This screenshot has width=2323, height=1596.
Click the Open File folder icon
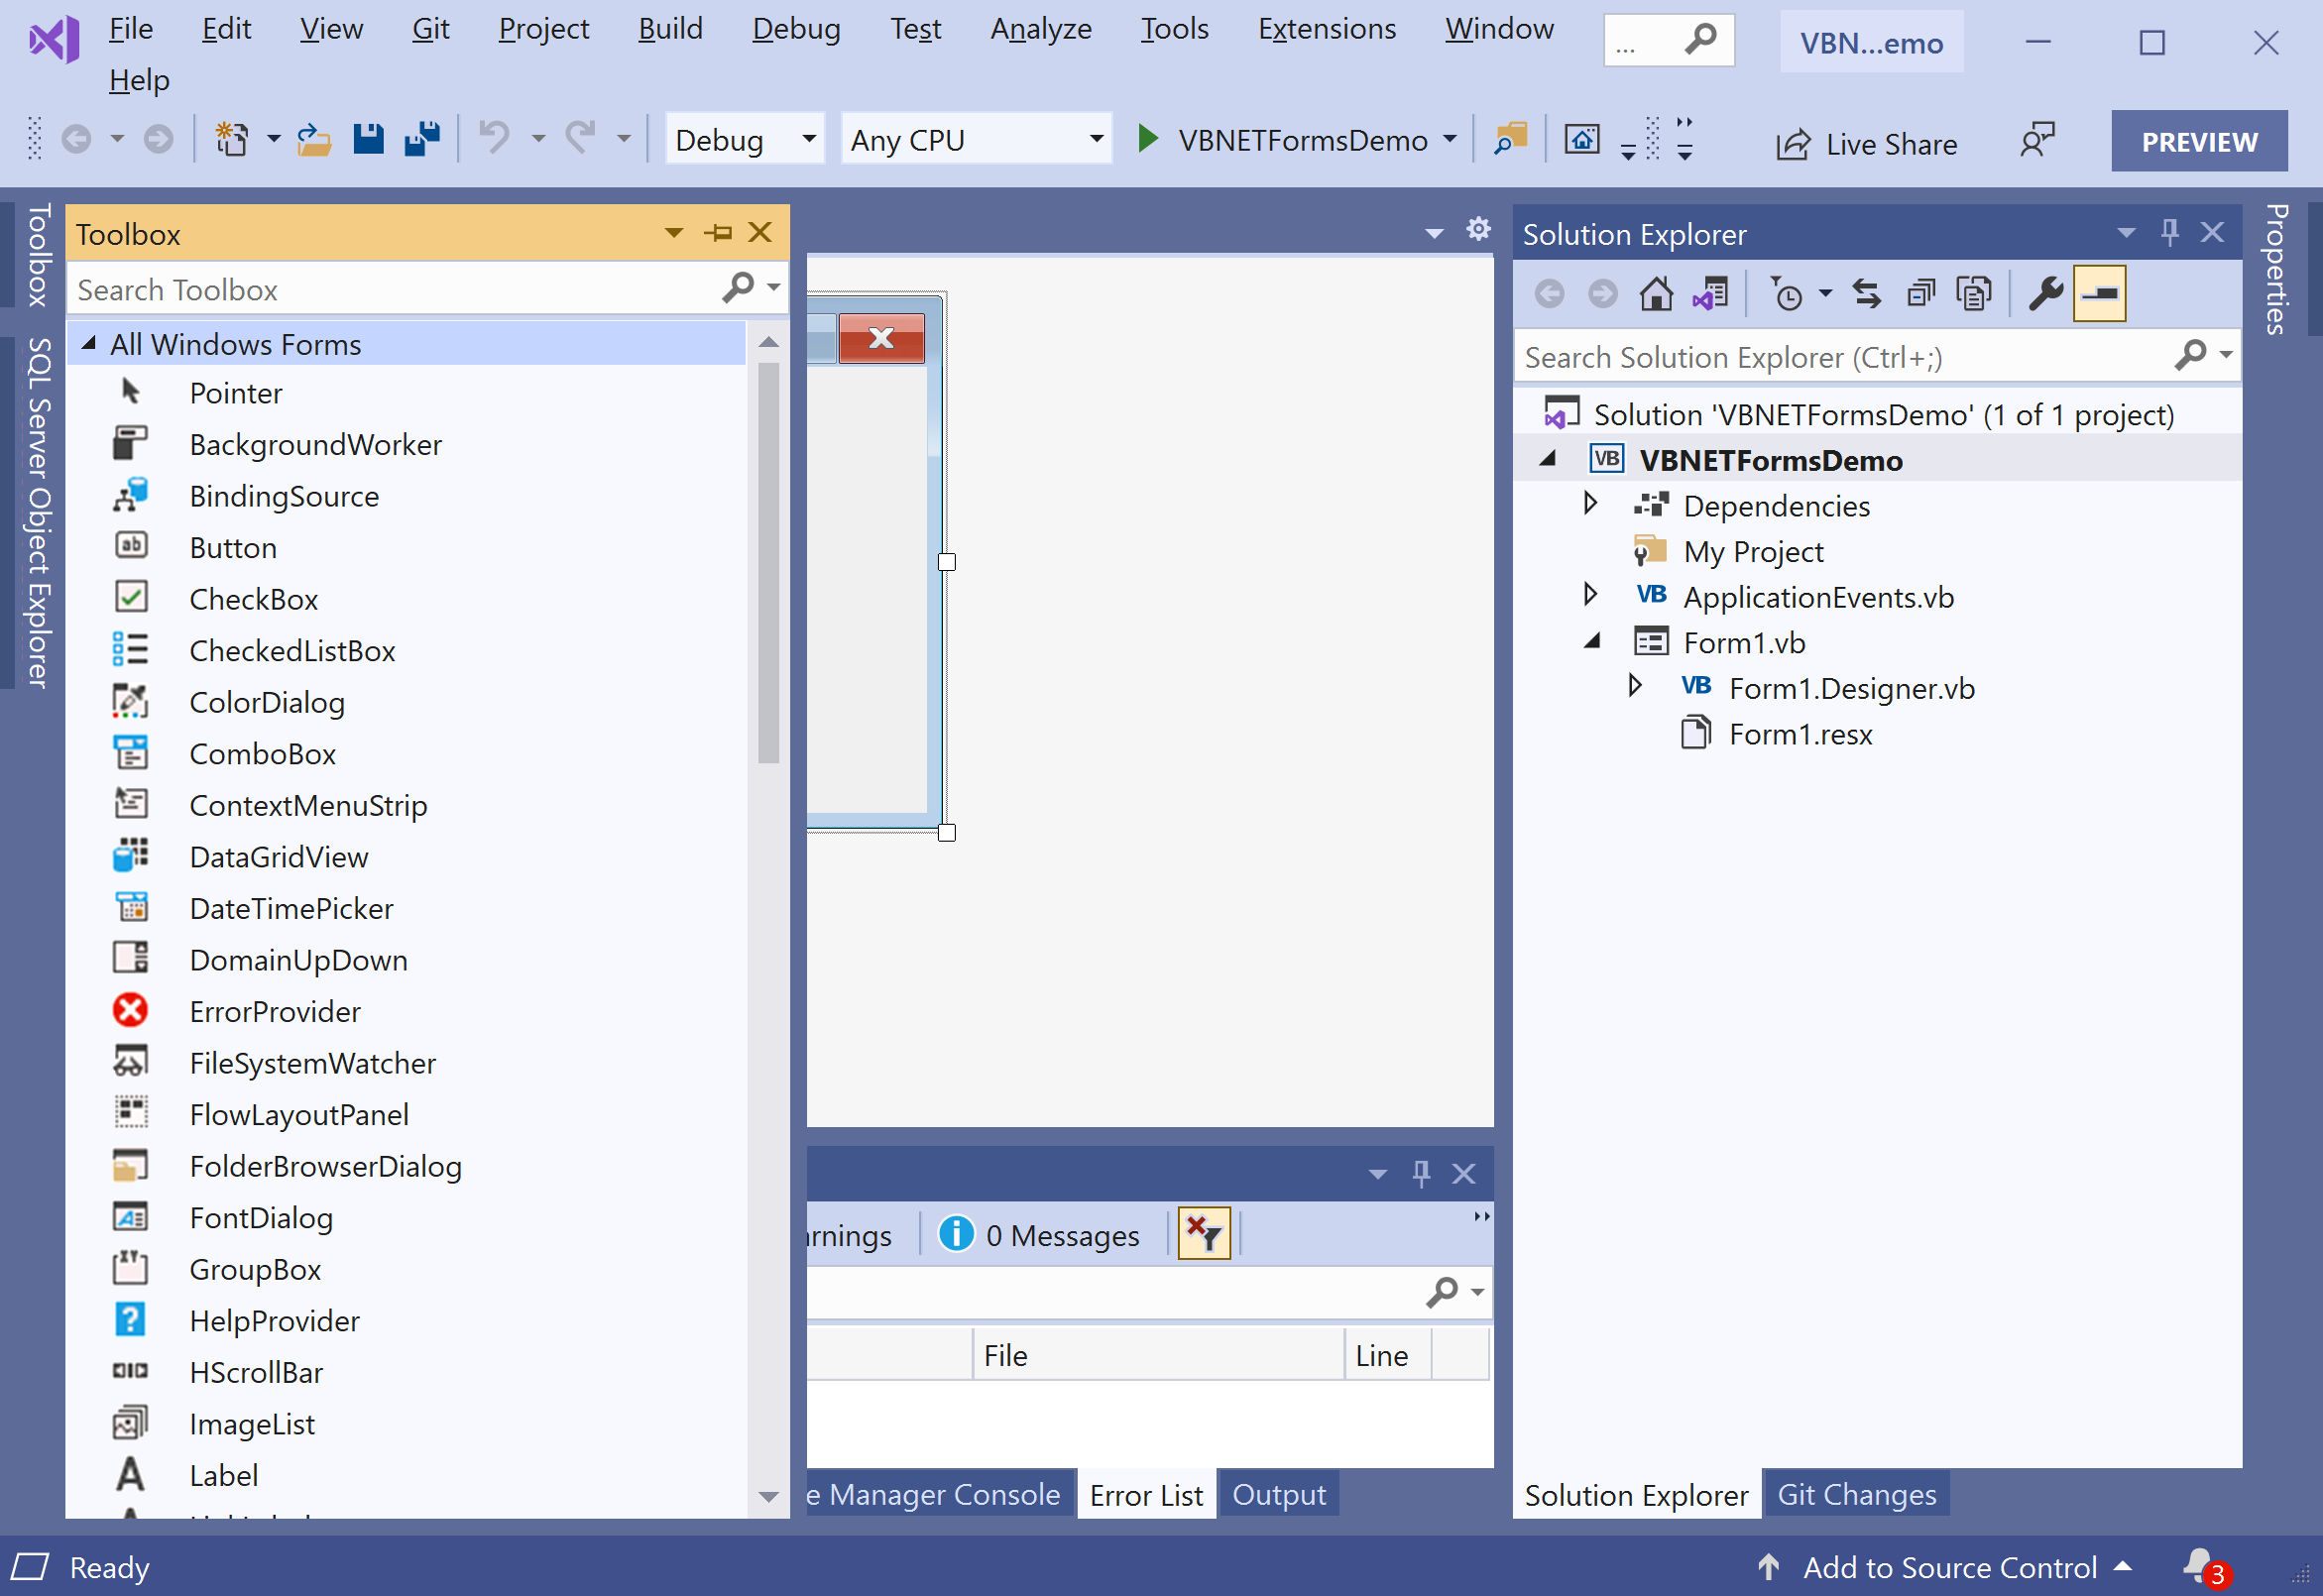click(x=314, y=139)
